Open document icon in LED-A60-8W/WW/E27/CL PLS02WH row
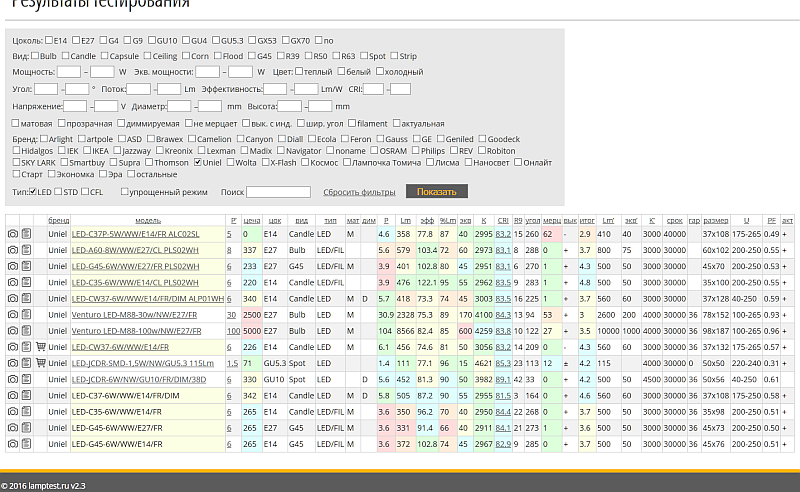This screenshot has width=800, height=492. coord(26,250)
